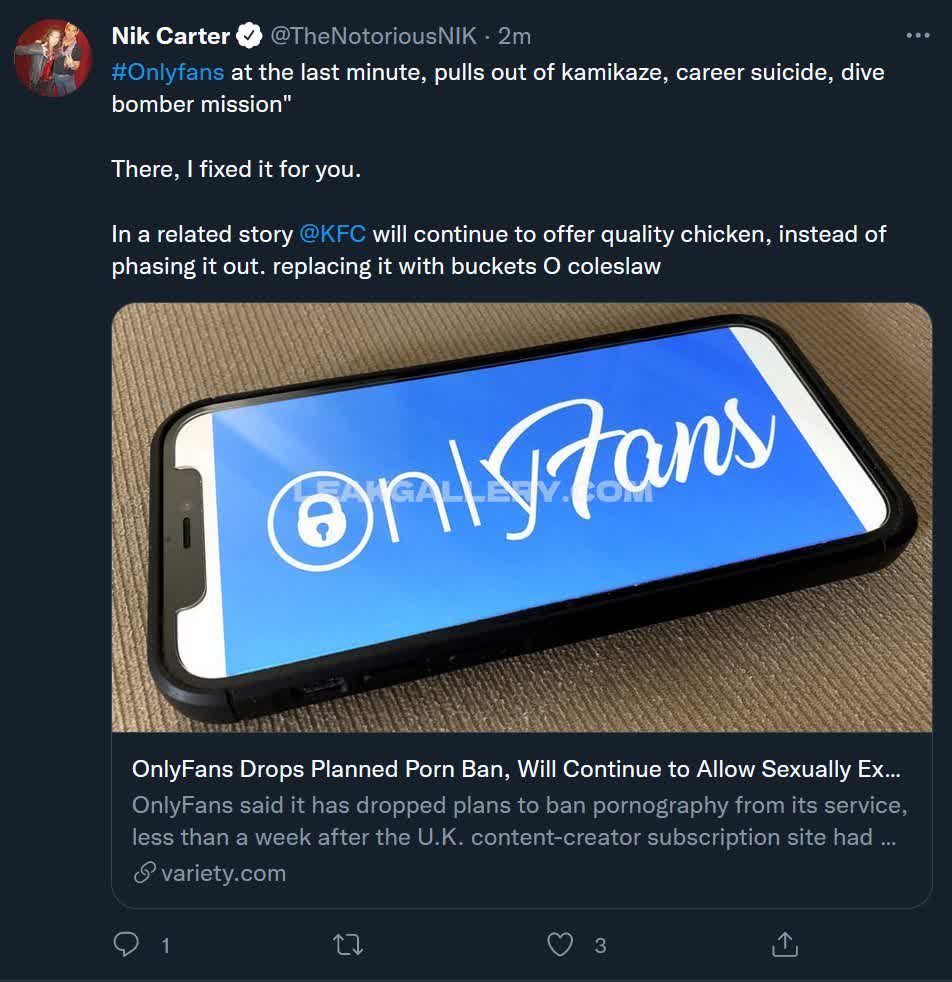
Task: Follow the #Onlyfans hashtag link
Action: pos(168,73)
